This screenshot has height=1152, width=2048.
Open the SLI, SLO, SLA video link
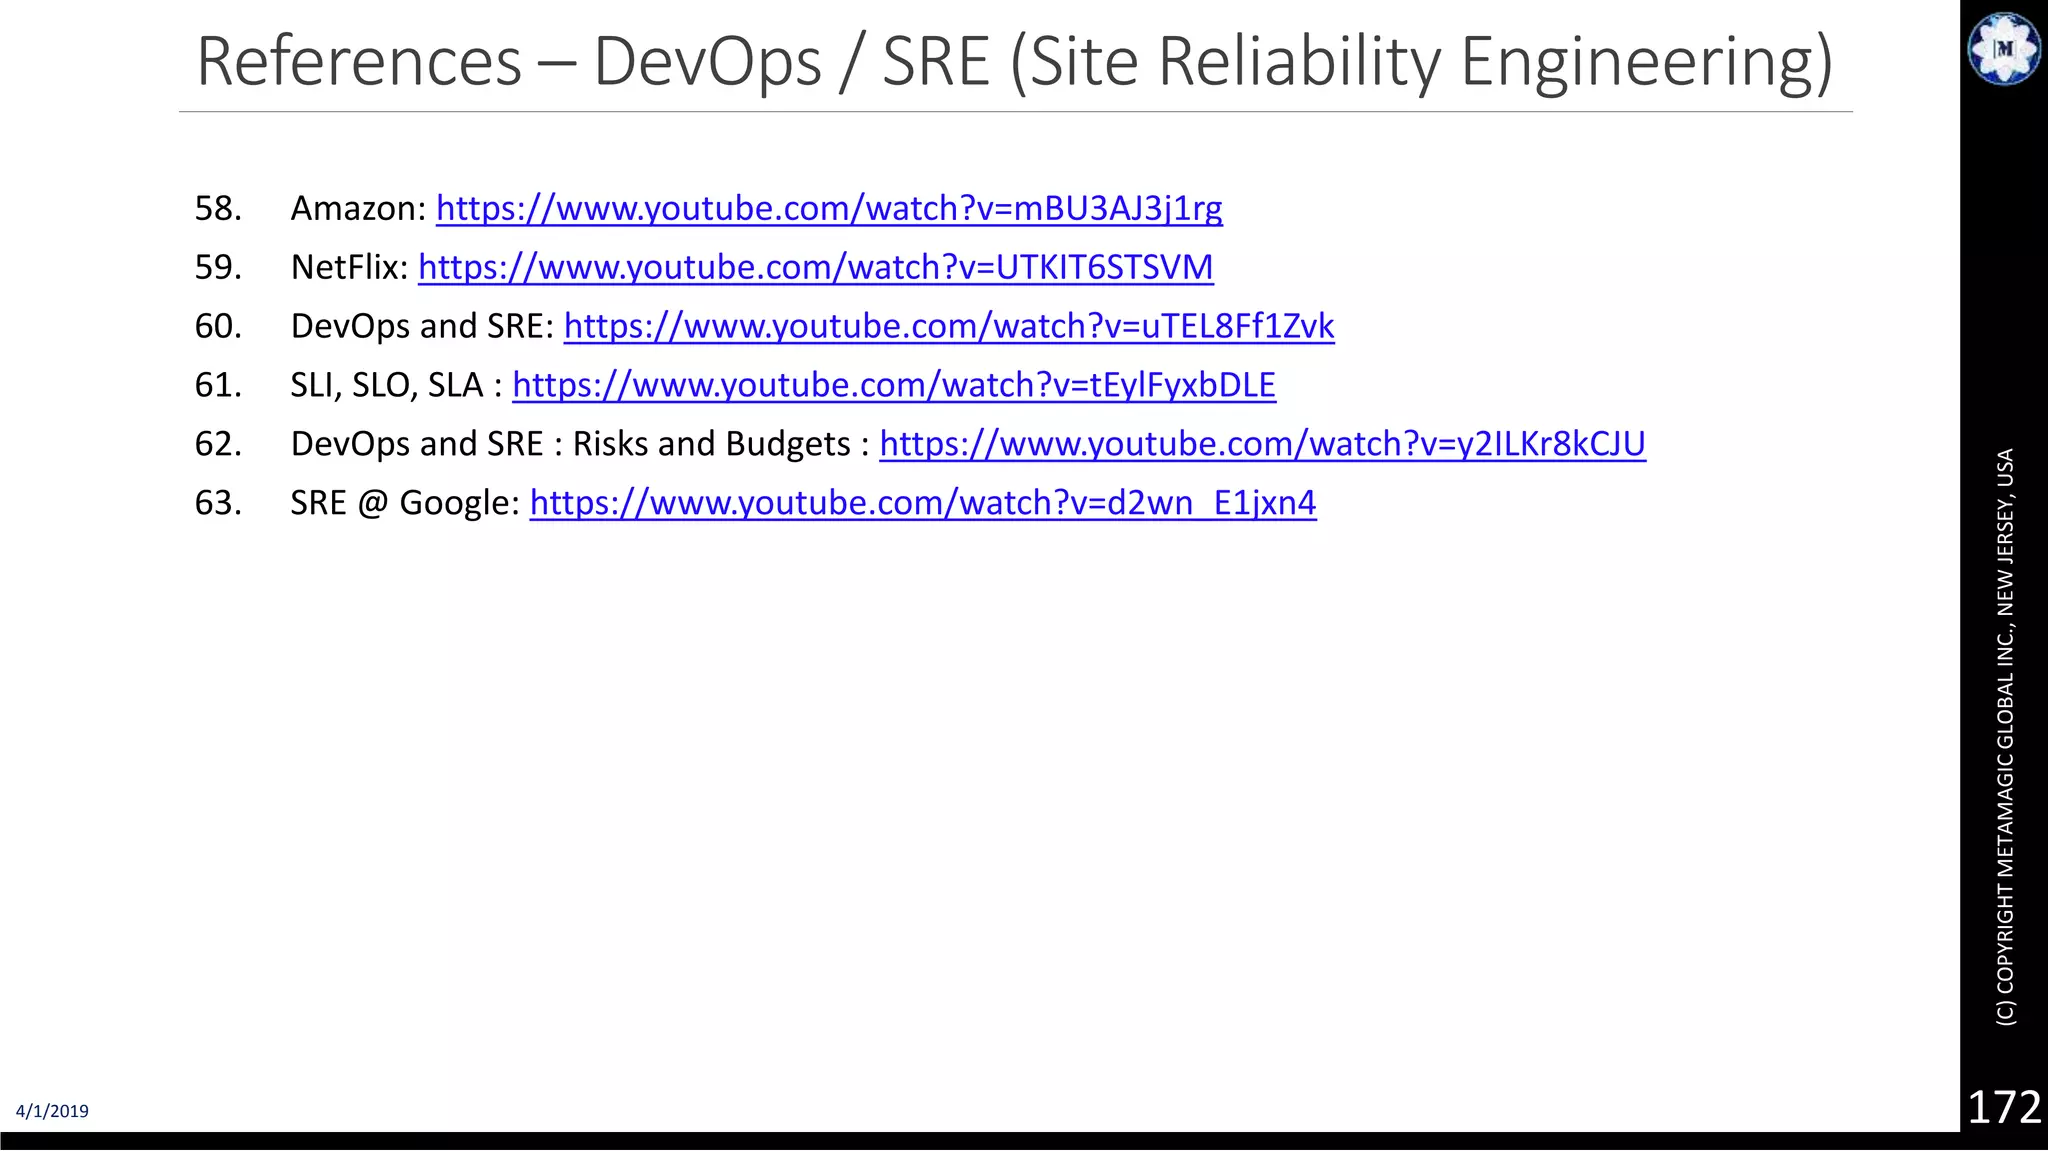coord(894,386)
